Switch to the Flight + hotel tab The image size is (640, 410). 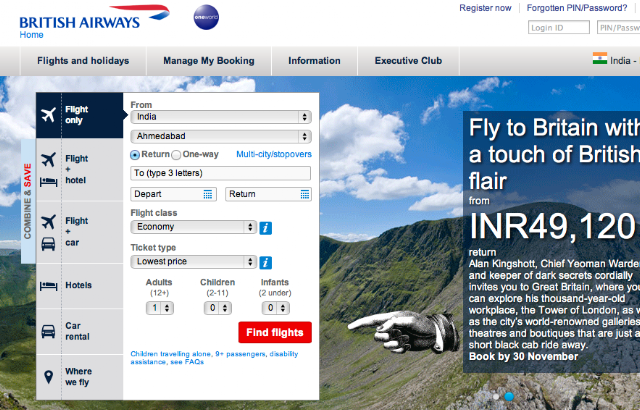click(x=80, y=170)
